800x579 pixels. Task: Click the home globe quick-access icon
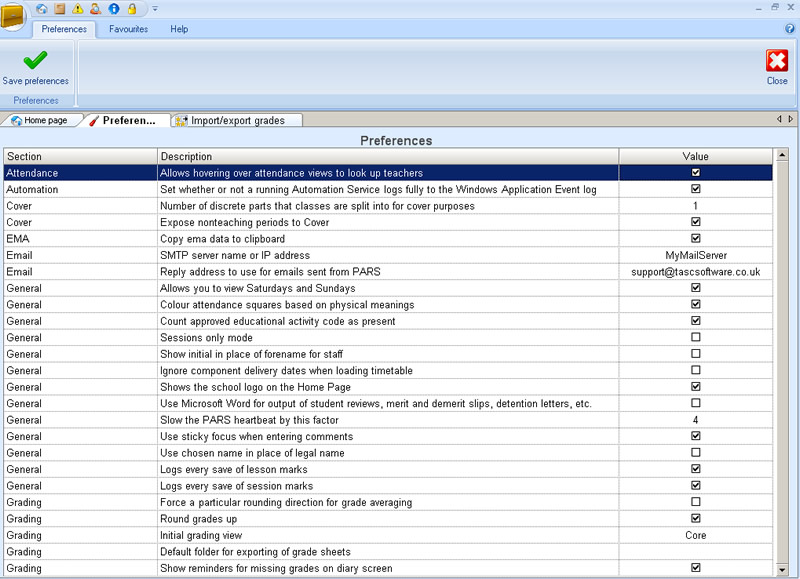tap(42, 9)
